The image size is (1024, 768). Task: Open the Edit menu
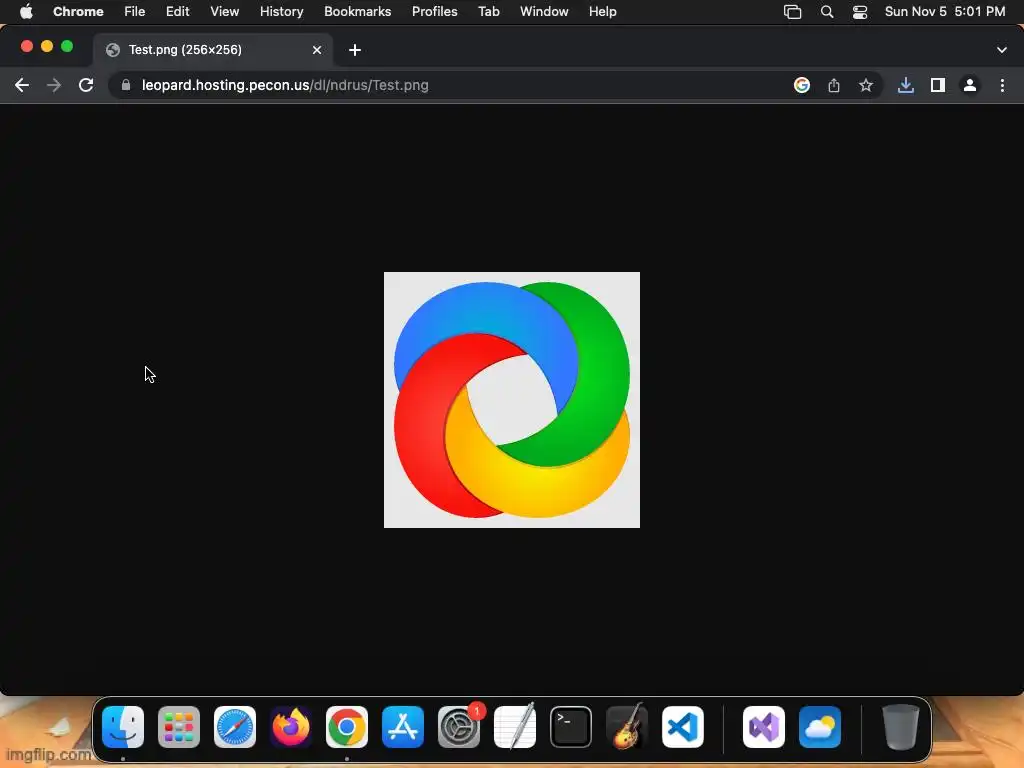pyautogui.click(x=178, y=12)
